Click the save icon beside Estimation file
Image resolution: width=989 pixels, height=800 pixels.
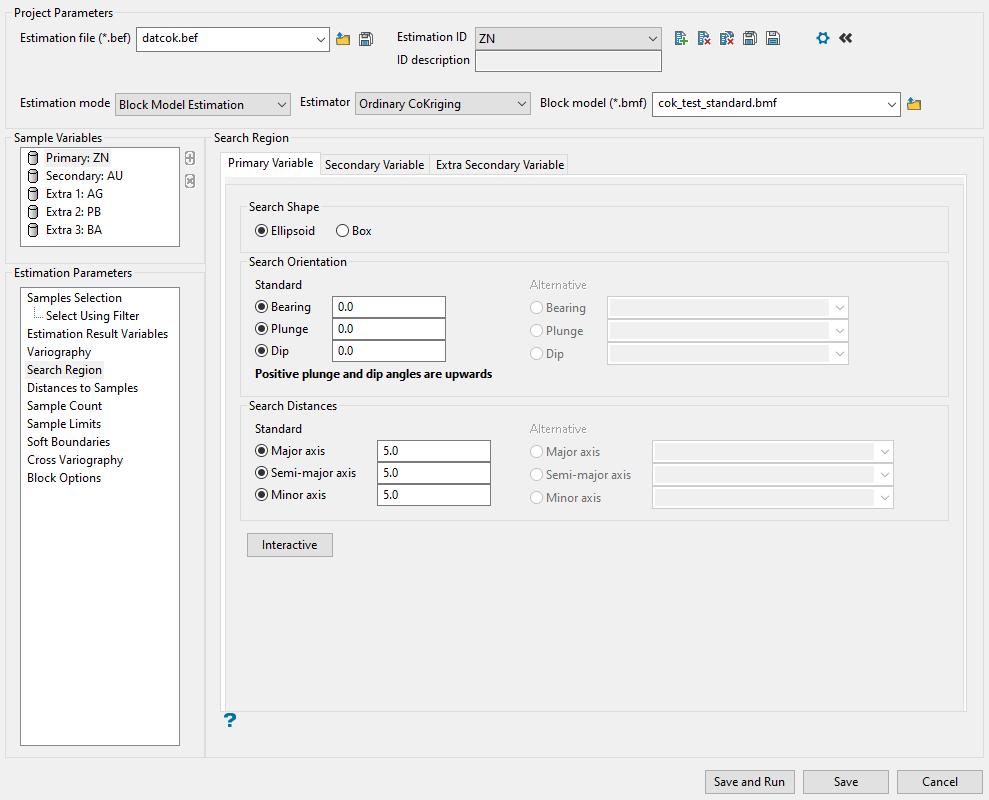(x=366, y=39)
